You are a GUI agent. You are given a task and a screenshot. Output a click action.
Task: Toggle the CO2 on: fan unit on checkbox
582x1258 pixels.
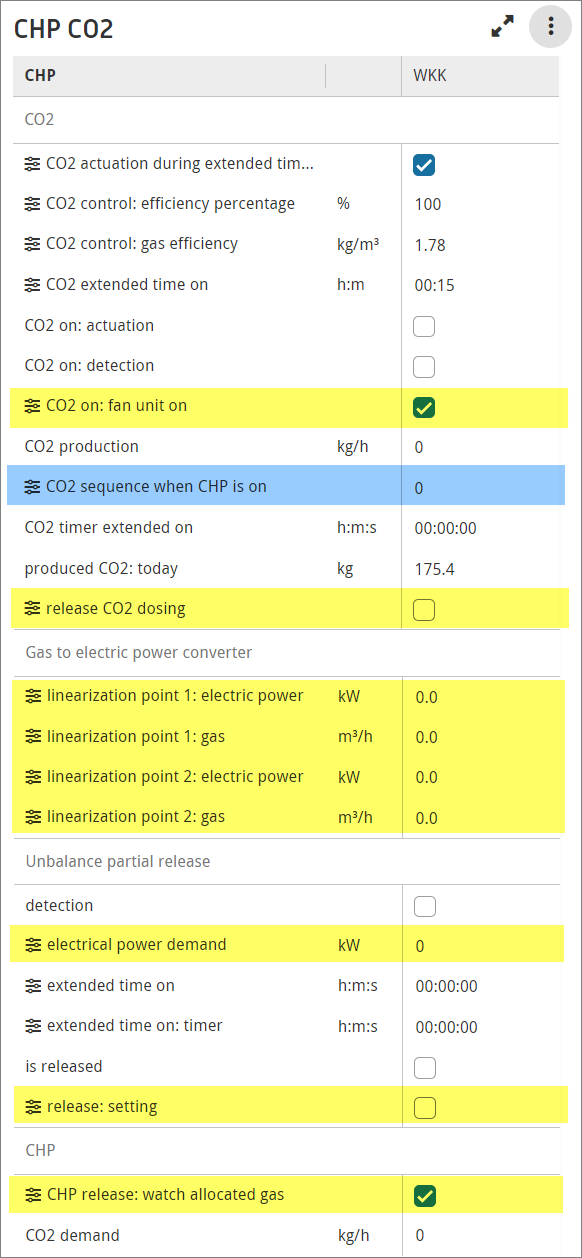click(424, 407)
